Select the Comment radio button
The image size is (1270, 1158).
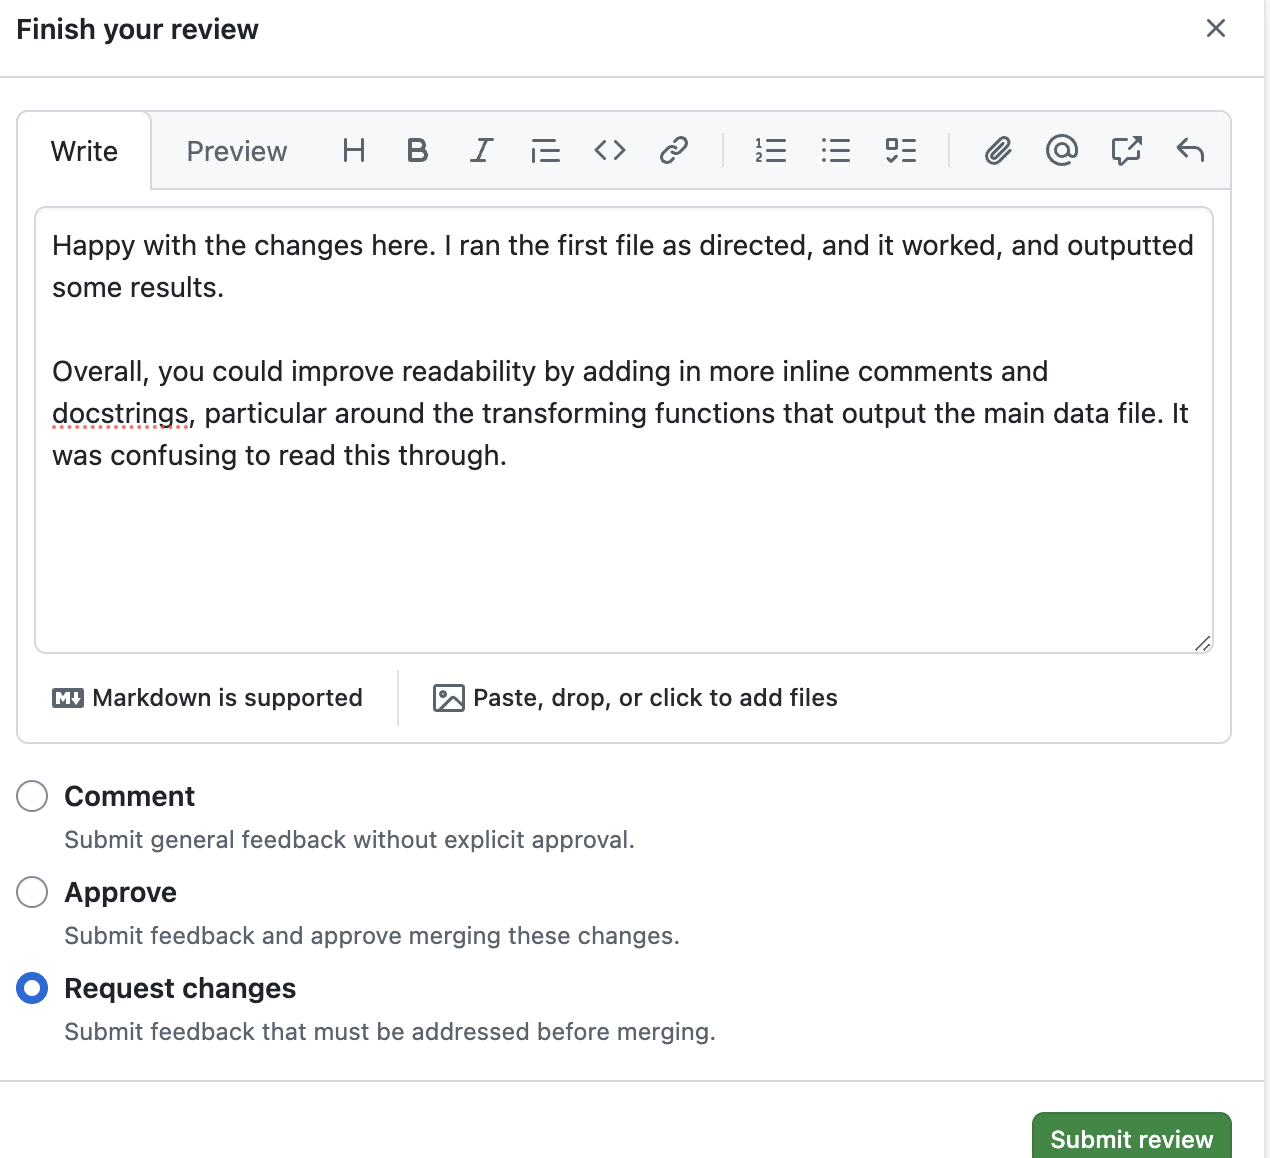coord(32,796)
